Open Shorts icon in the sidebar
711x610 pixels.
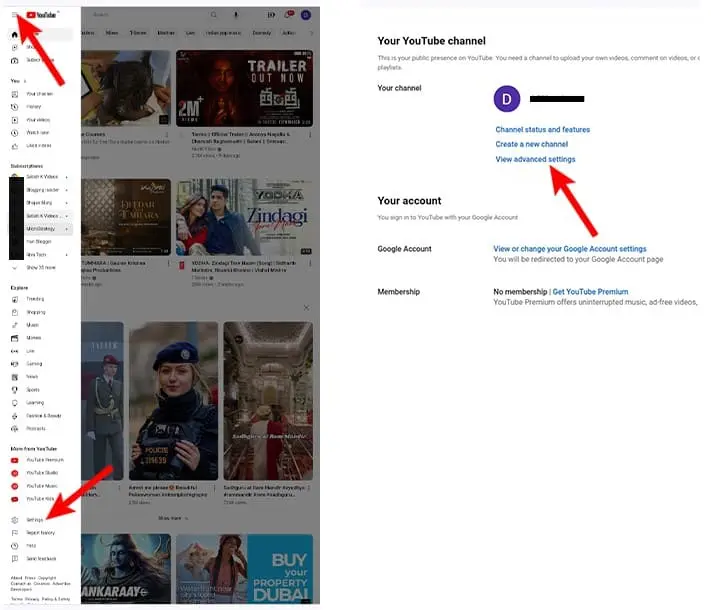click(15, 47)
